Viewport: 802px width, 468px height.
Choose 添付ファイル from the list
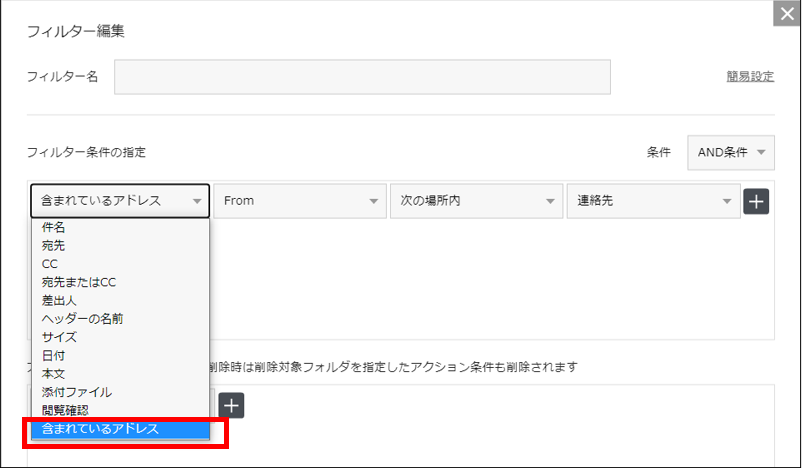(x=77, y=392)
